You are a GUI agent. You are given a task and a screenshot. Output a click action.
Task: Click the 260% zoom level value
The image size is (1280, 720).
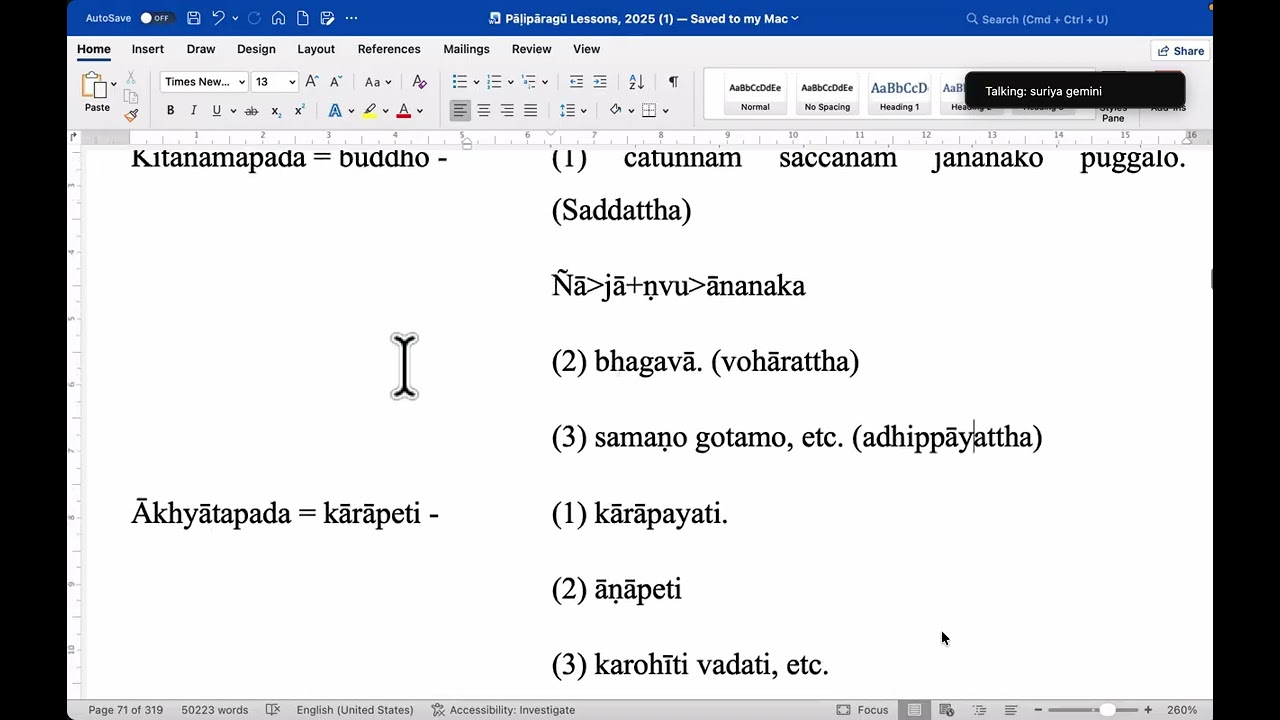pos(1182,710)
